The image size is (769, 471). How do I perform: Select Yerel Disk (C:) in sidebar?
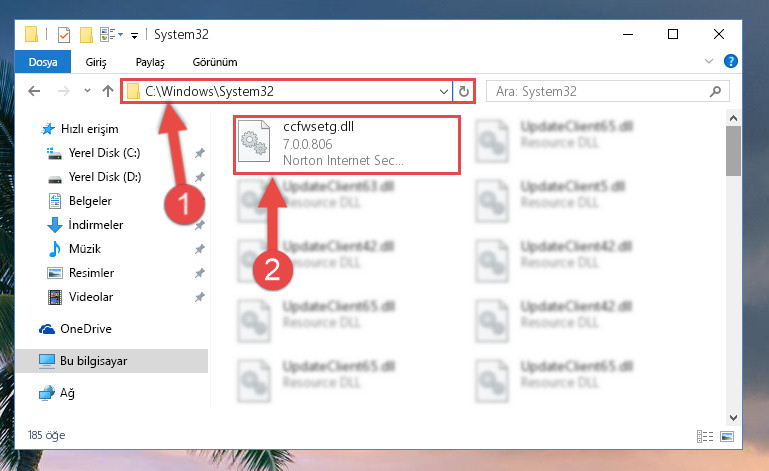(x=104, y=153)
